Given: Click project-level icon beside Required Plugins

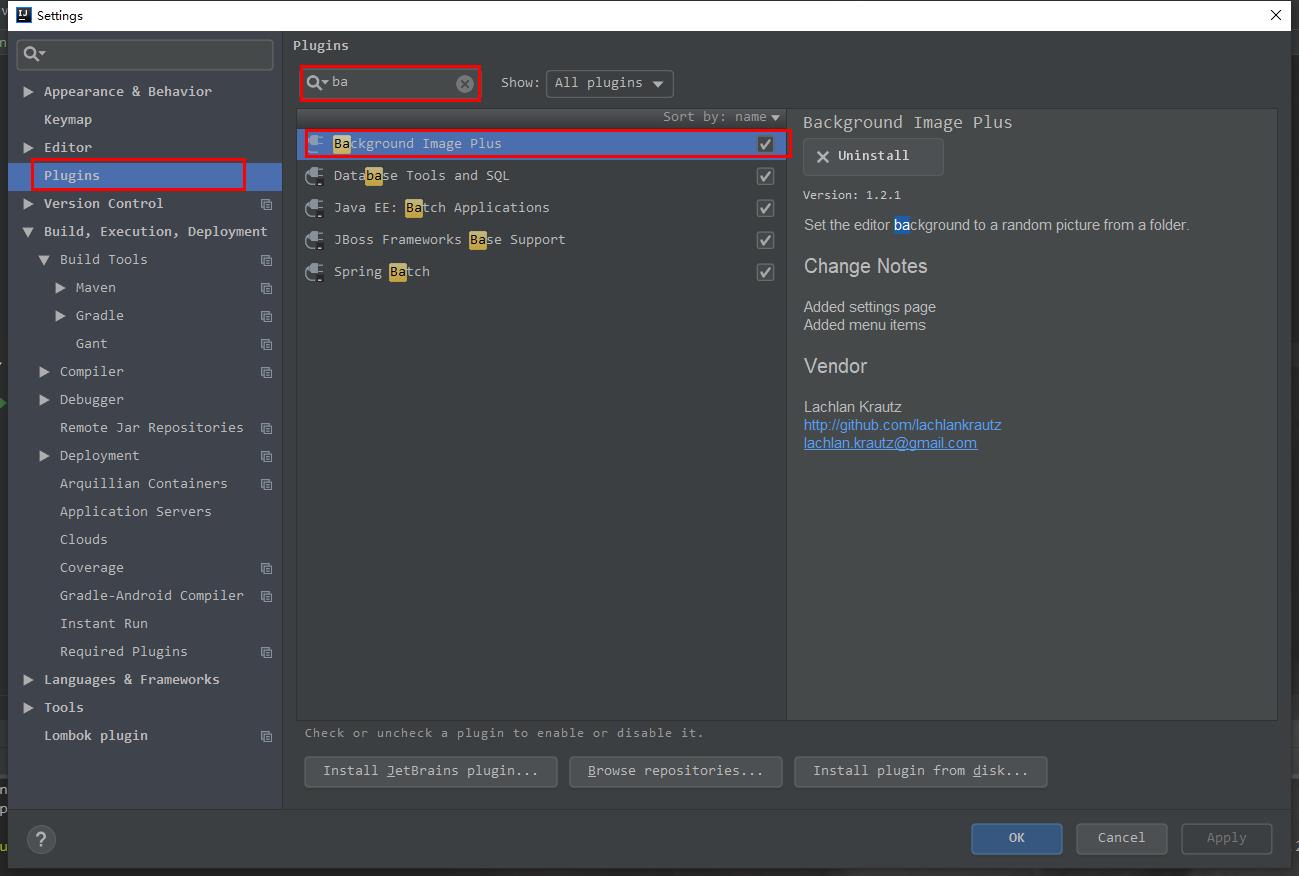Looking at the screenshot, I should tap(266, 652).
